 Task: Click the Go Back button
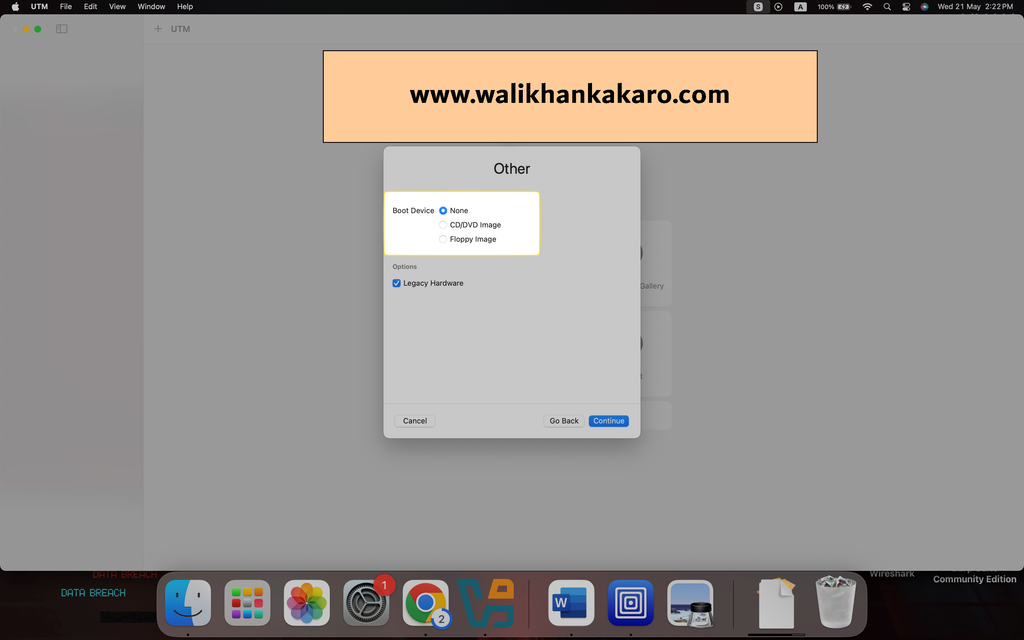coord(564,421)
